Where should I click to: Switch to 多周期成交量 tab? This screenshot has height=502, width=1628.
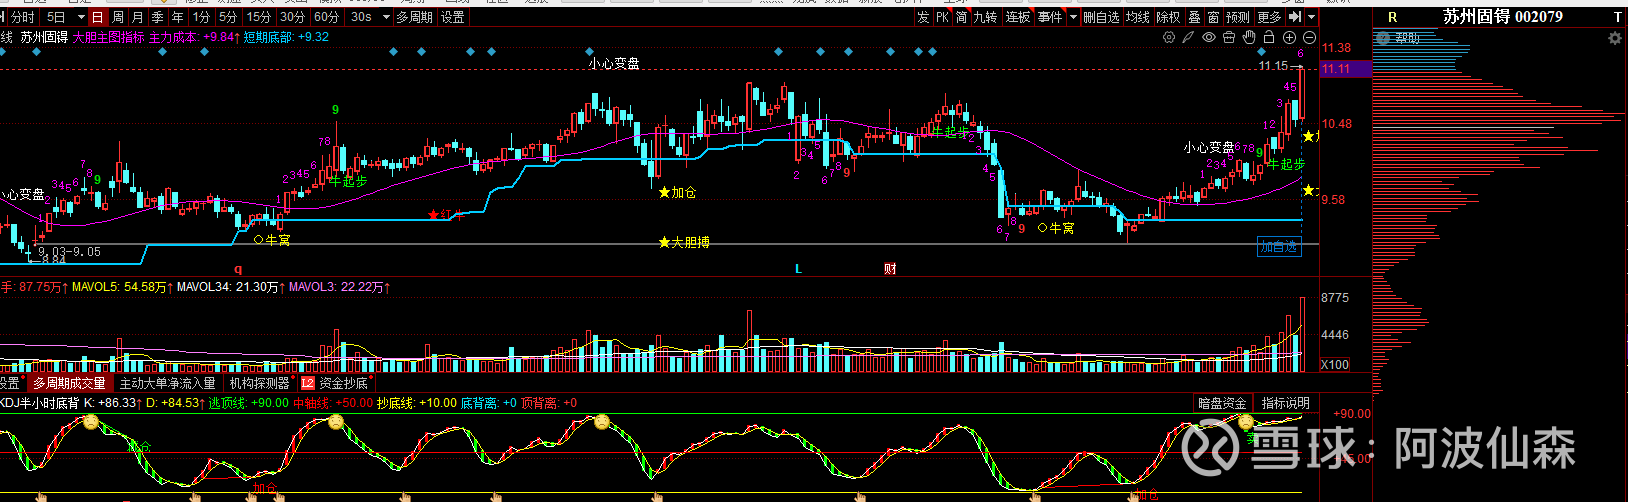(x=69, y=383)
